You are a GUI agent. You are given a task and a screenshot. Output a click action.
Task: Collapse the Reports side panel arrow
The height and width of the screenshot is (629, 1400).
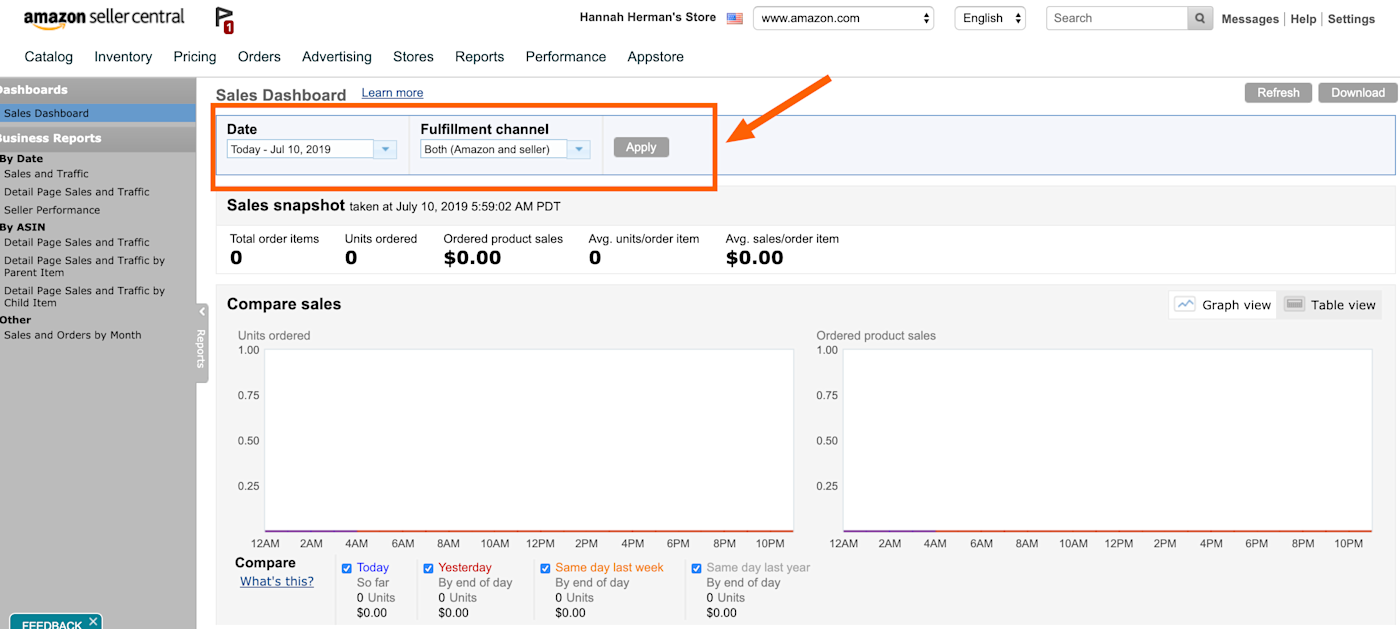pyautogui.click(x=202, y=312)
